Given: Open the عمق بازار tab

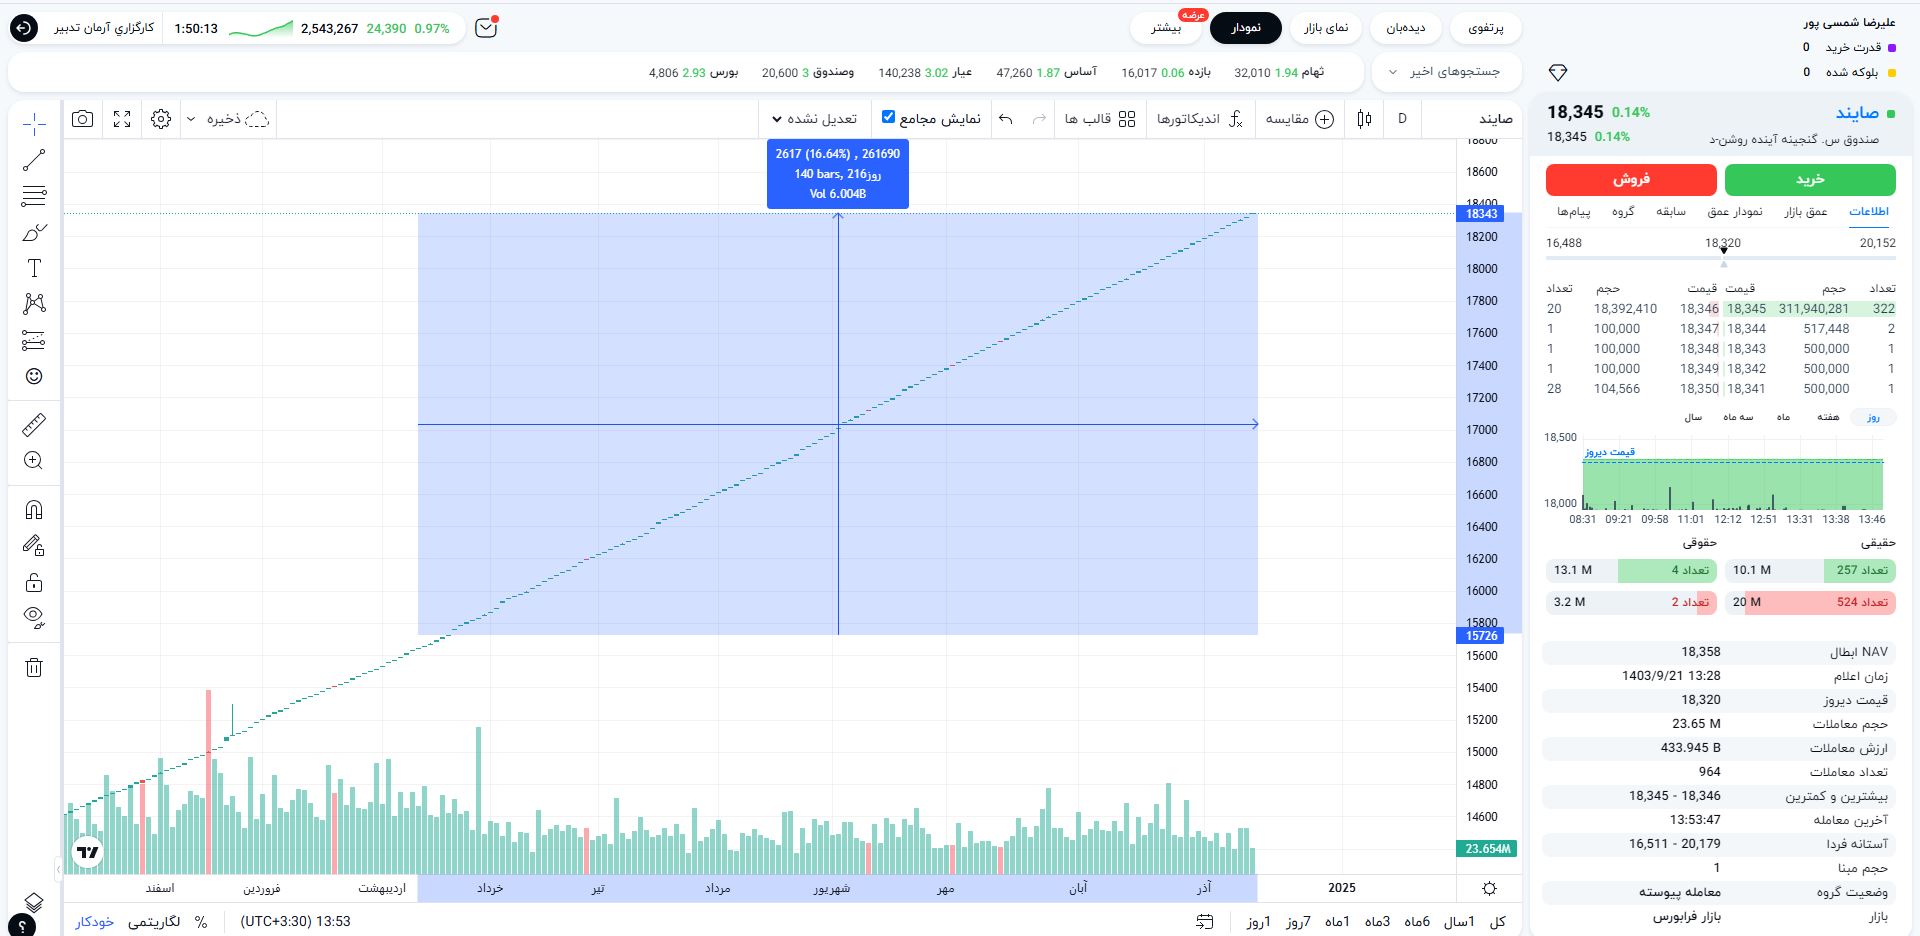Looking at the screenshot, I should point(1806,211).
